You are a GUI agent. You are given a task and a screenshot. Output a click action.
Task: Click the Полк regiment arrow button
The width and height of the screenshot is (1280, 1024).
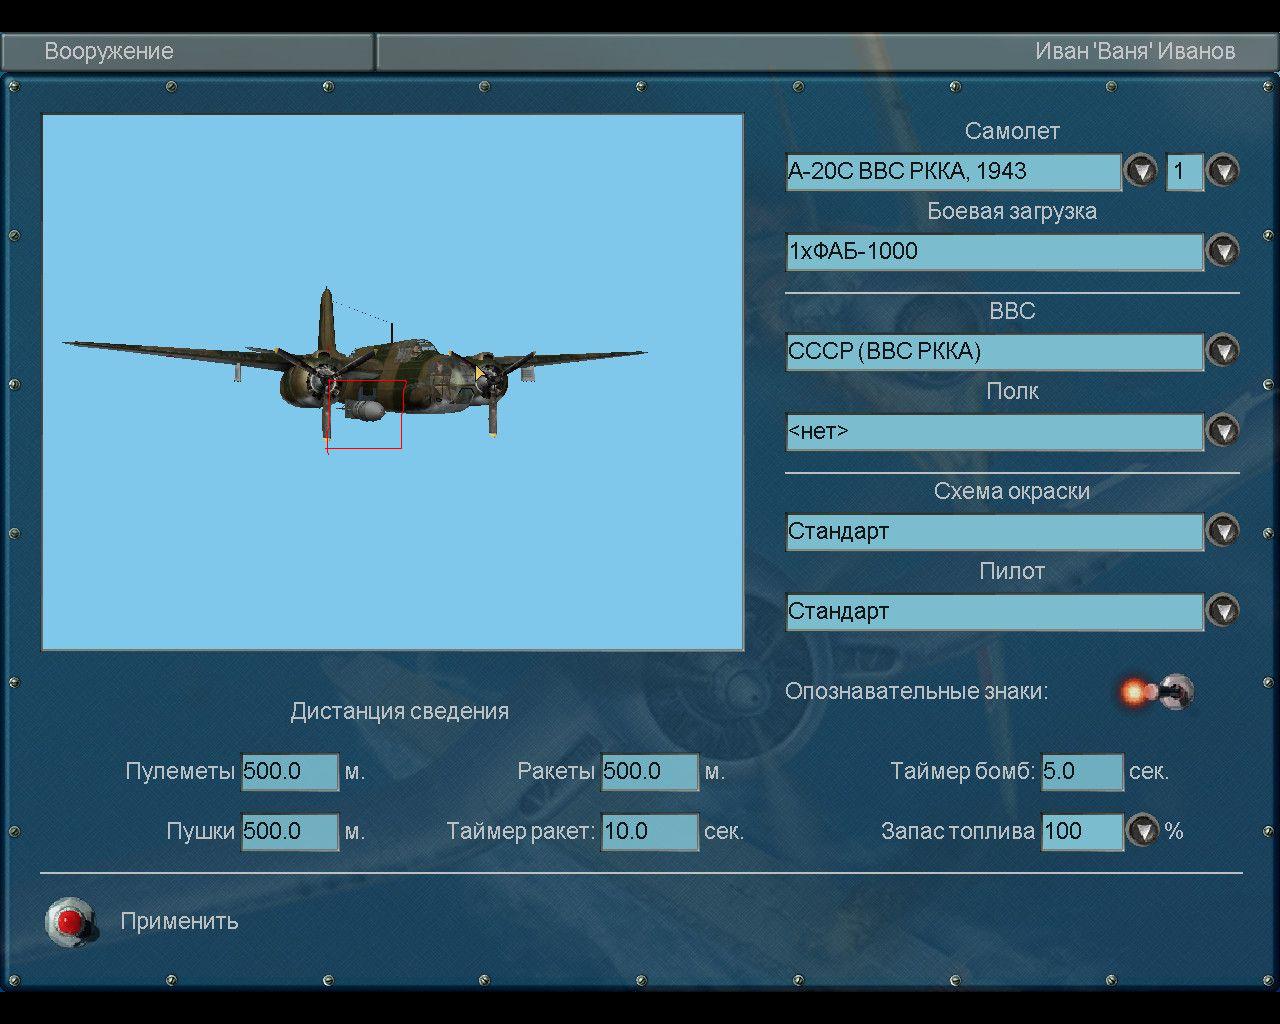point(1222,431)
